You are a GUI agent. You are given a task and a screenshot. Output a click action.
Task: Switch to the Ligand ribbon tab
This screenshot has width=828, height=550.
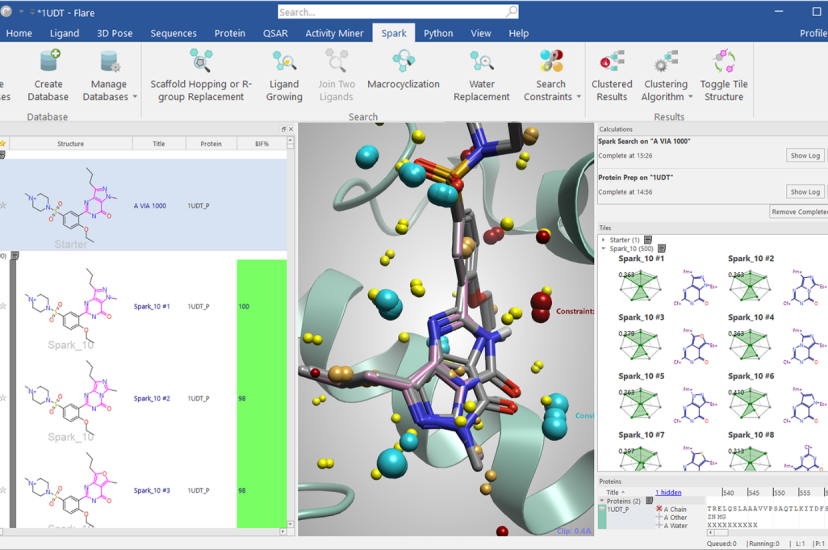[64, 33]
